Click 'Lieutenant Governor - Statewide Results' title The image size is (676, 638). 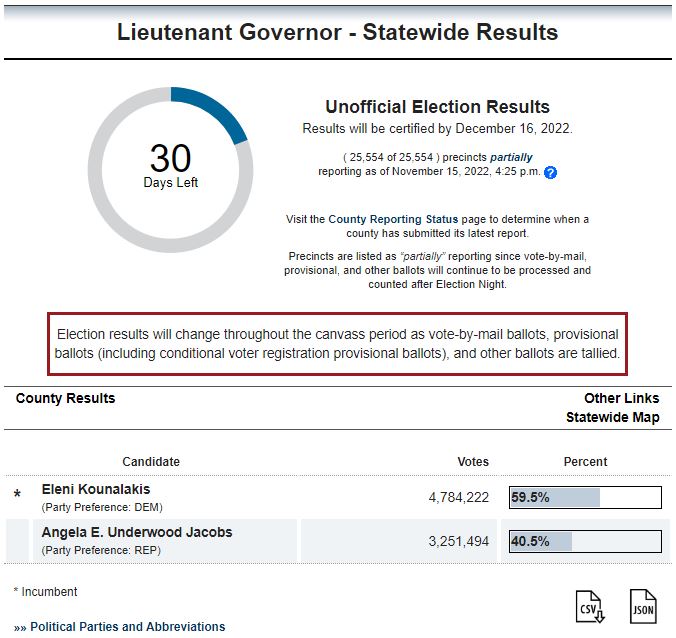pos(338,32)
